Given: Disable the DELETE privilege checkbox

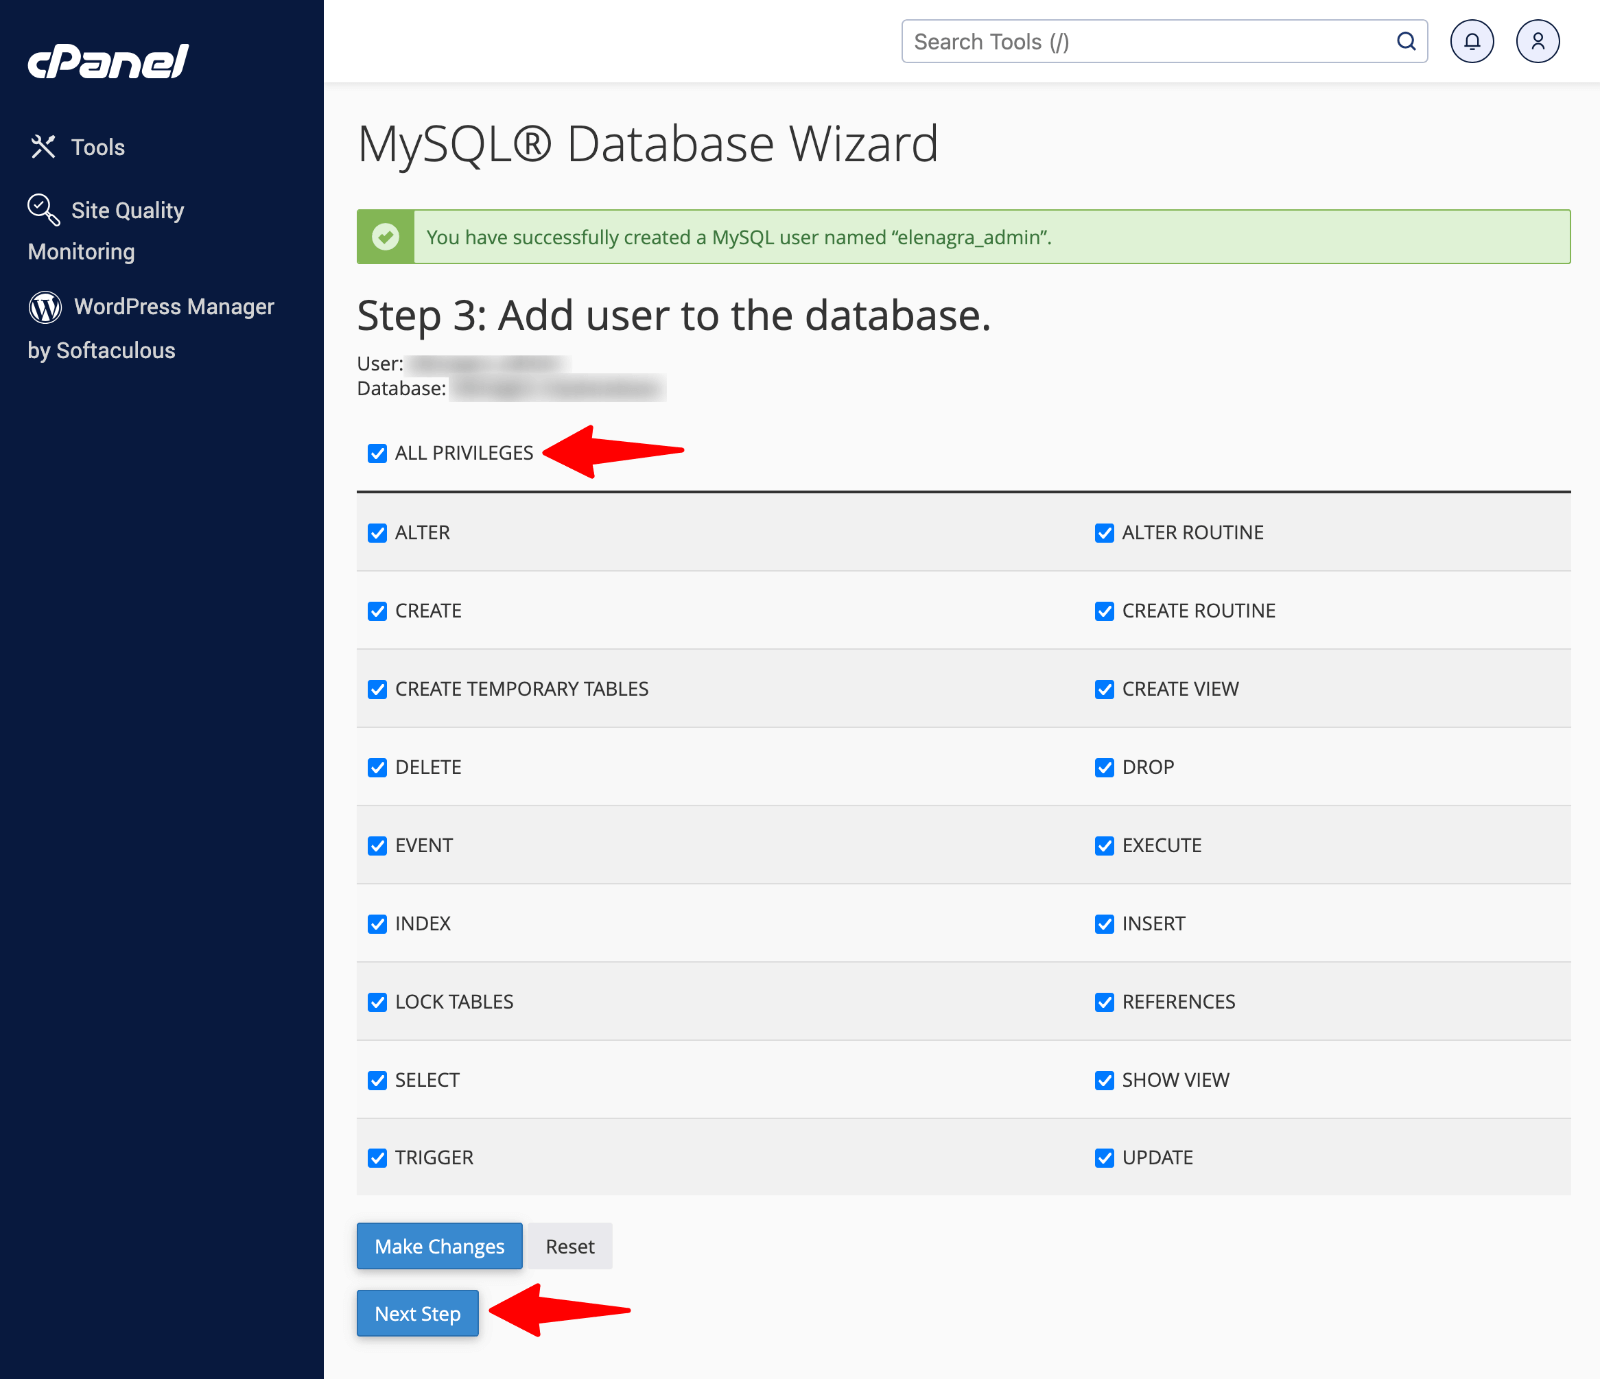Looking at the screenshot, I should (377, 767).
